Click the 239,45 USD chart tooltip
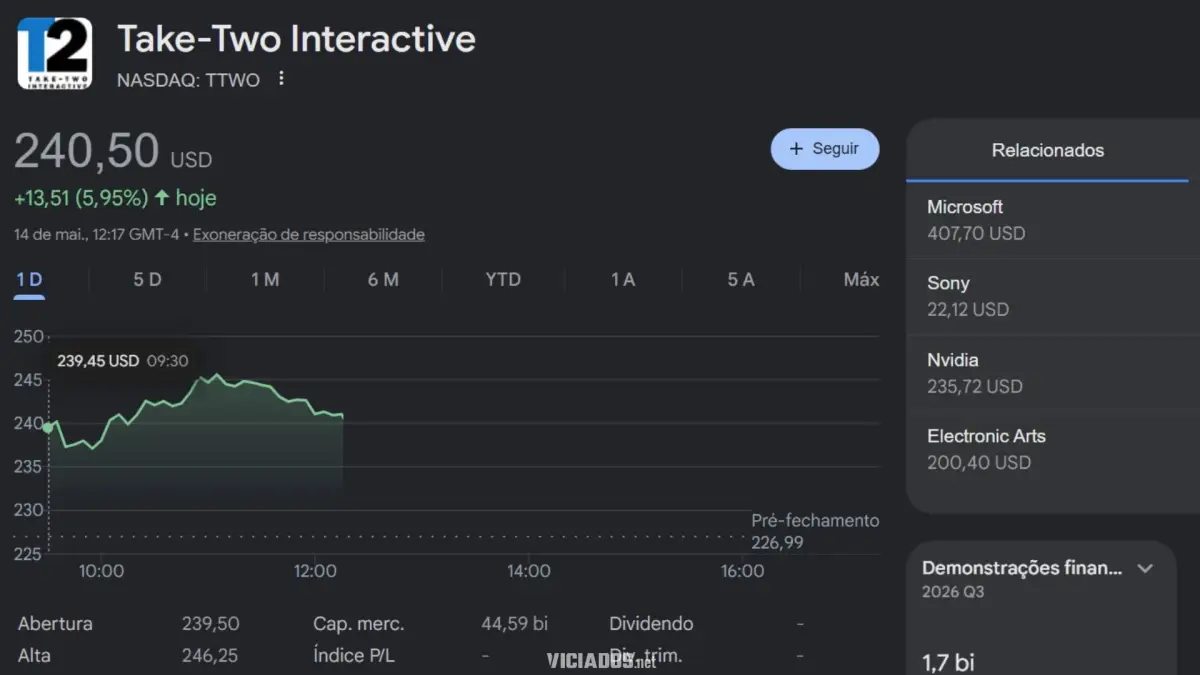1200x675 pixels. [x=123, y=361]
